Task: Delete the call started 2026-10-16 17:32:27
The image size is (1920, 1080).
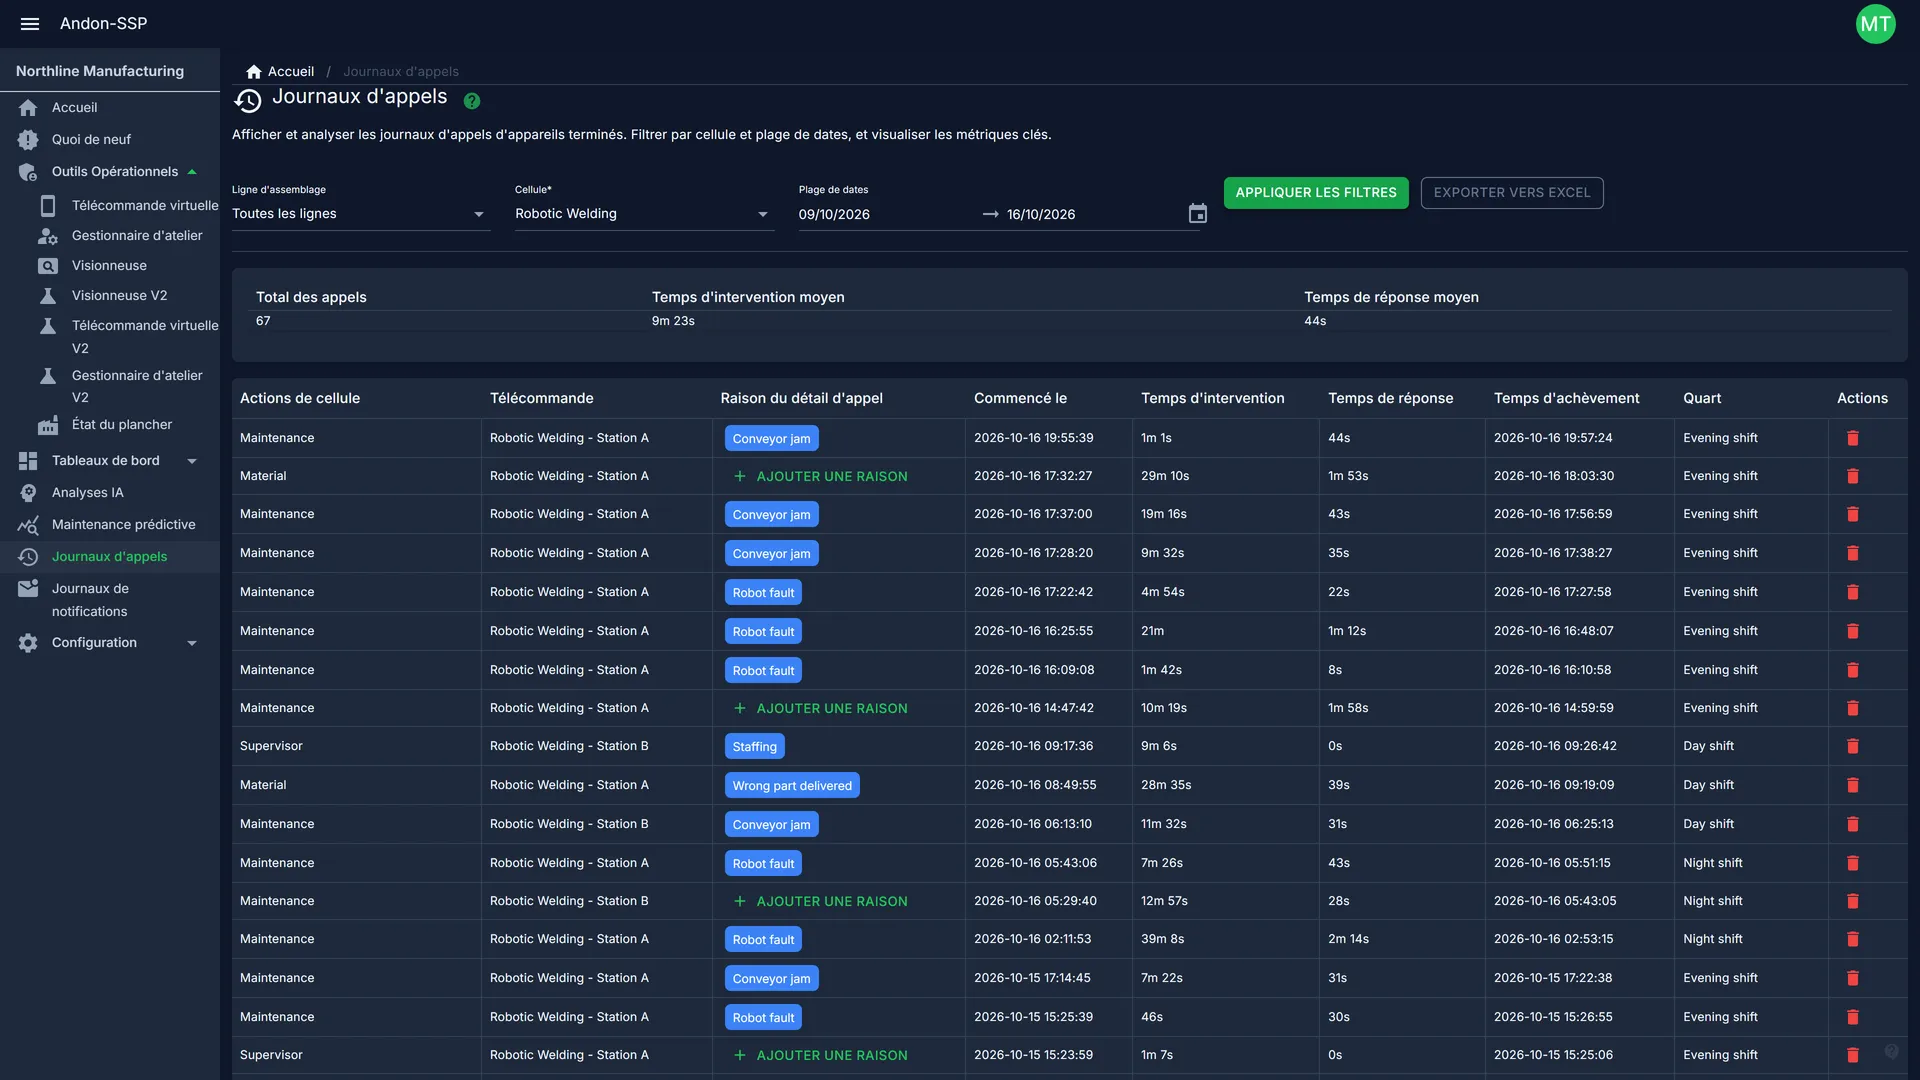Action: (x=1852, y=476)
